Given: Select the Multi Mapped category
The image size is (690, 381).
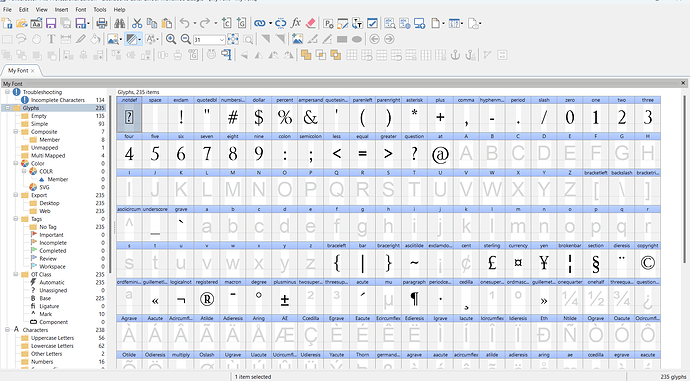Looking at the screenshot, I should coord(48,155).
